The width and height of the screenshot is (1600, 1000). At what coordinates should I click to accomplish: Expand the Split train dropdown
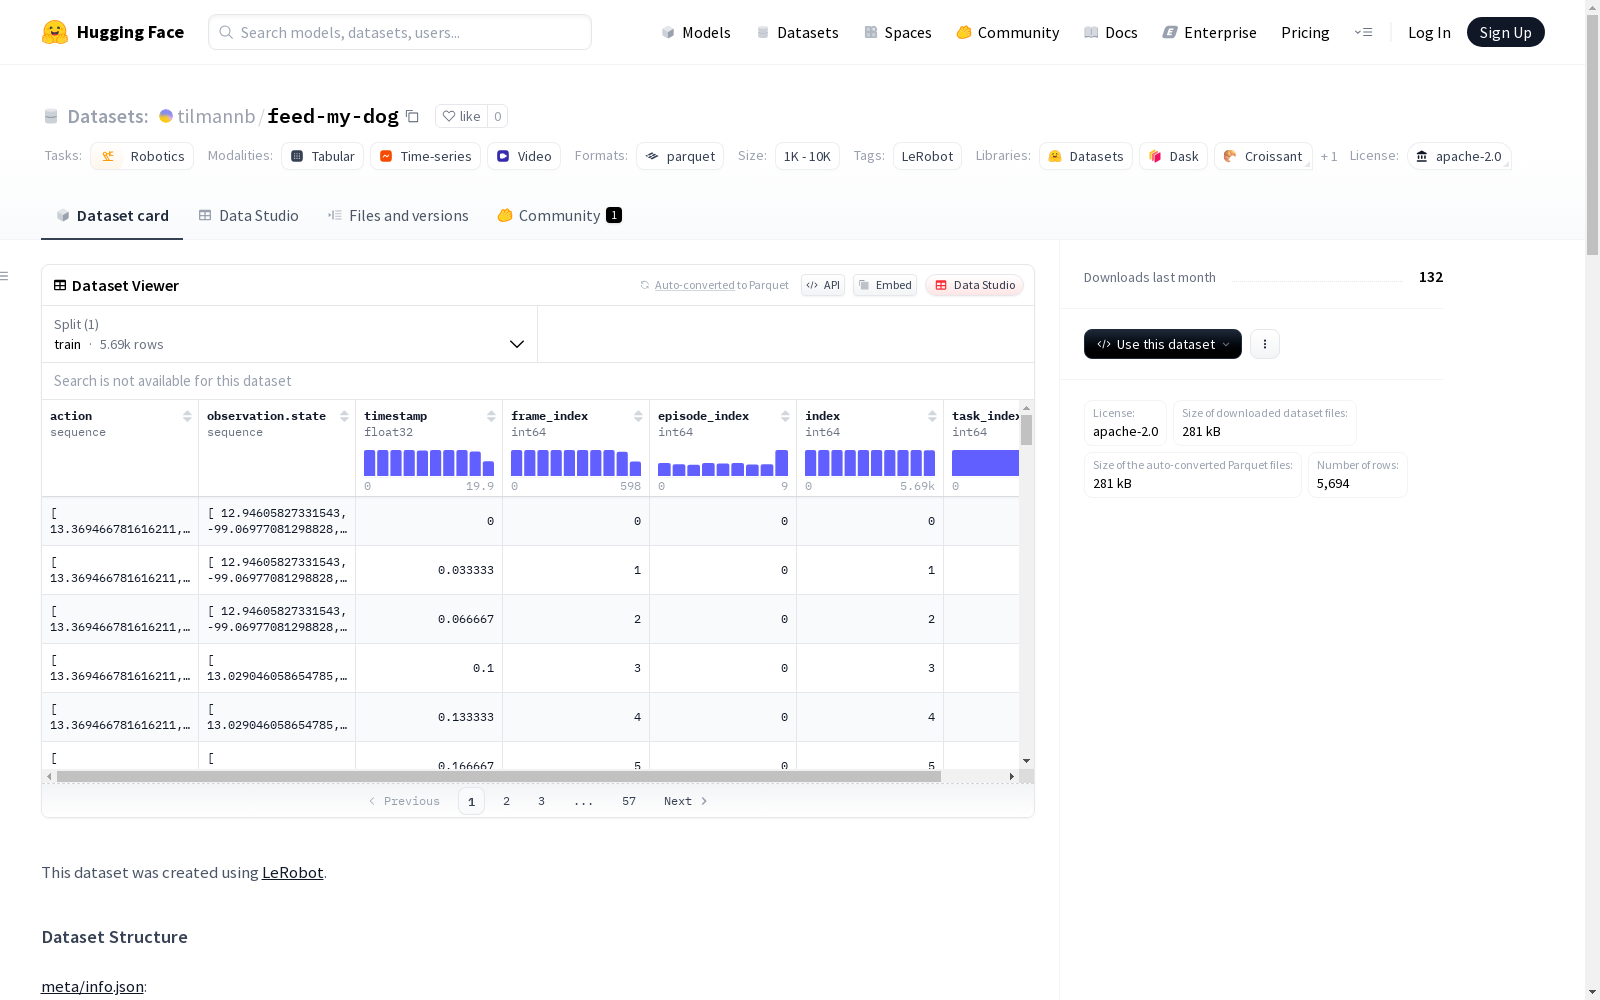[290, 334]
